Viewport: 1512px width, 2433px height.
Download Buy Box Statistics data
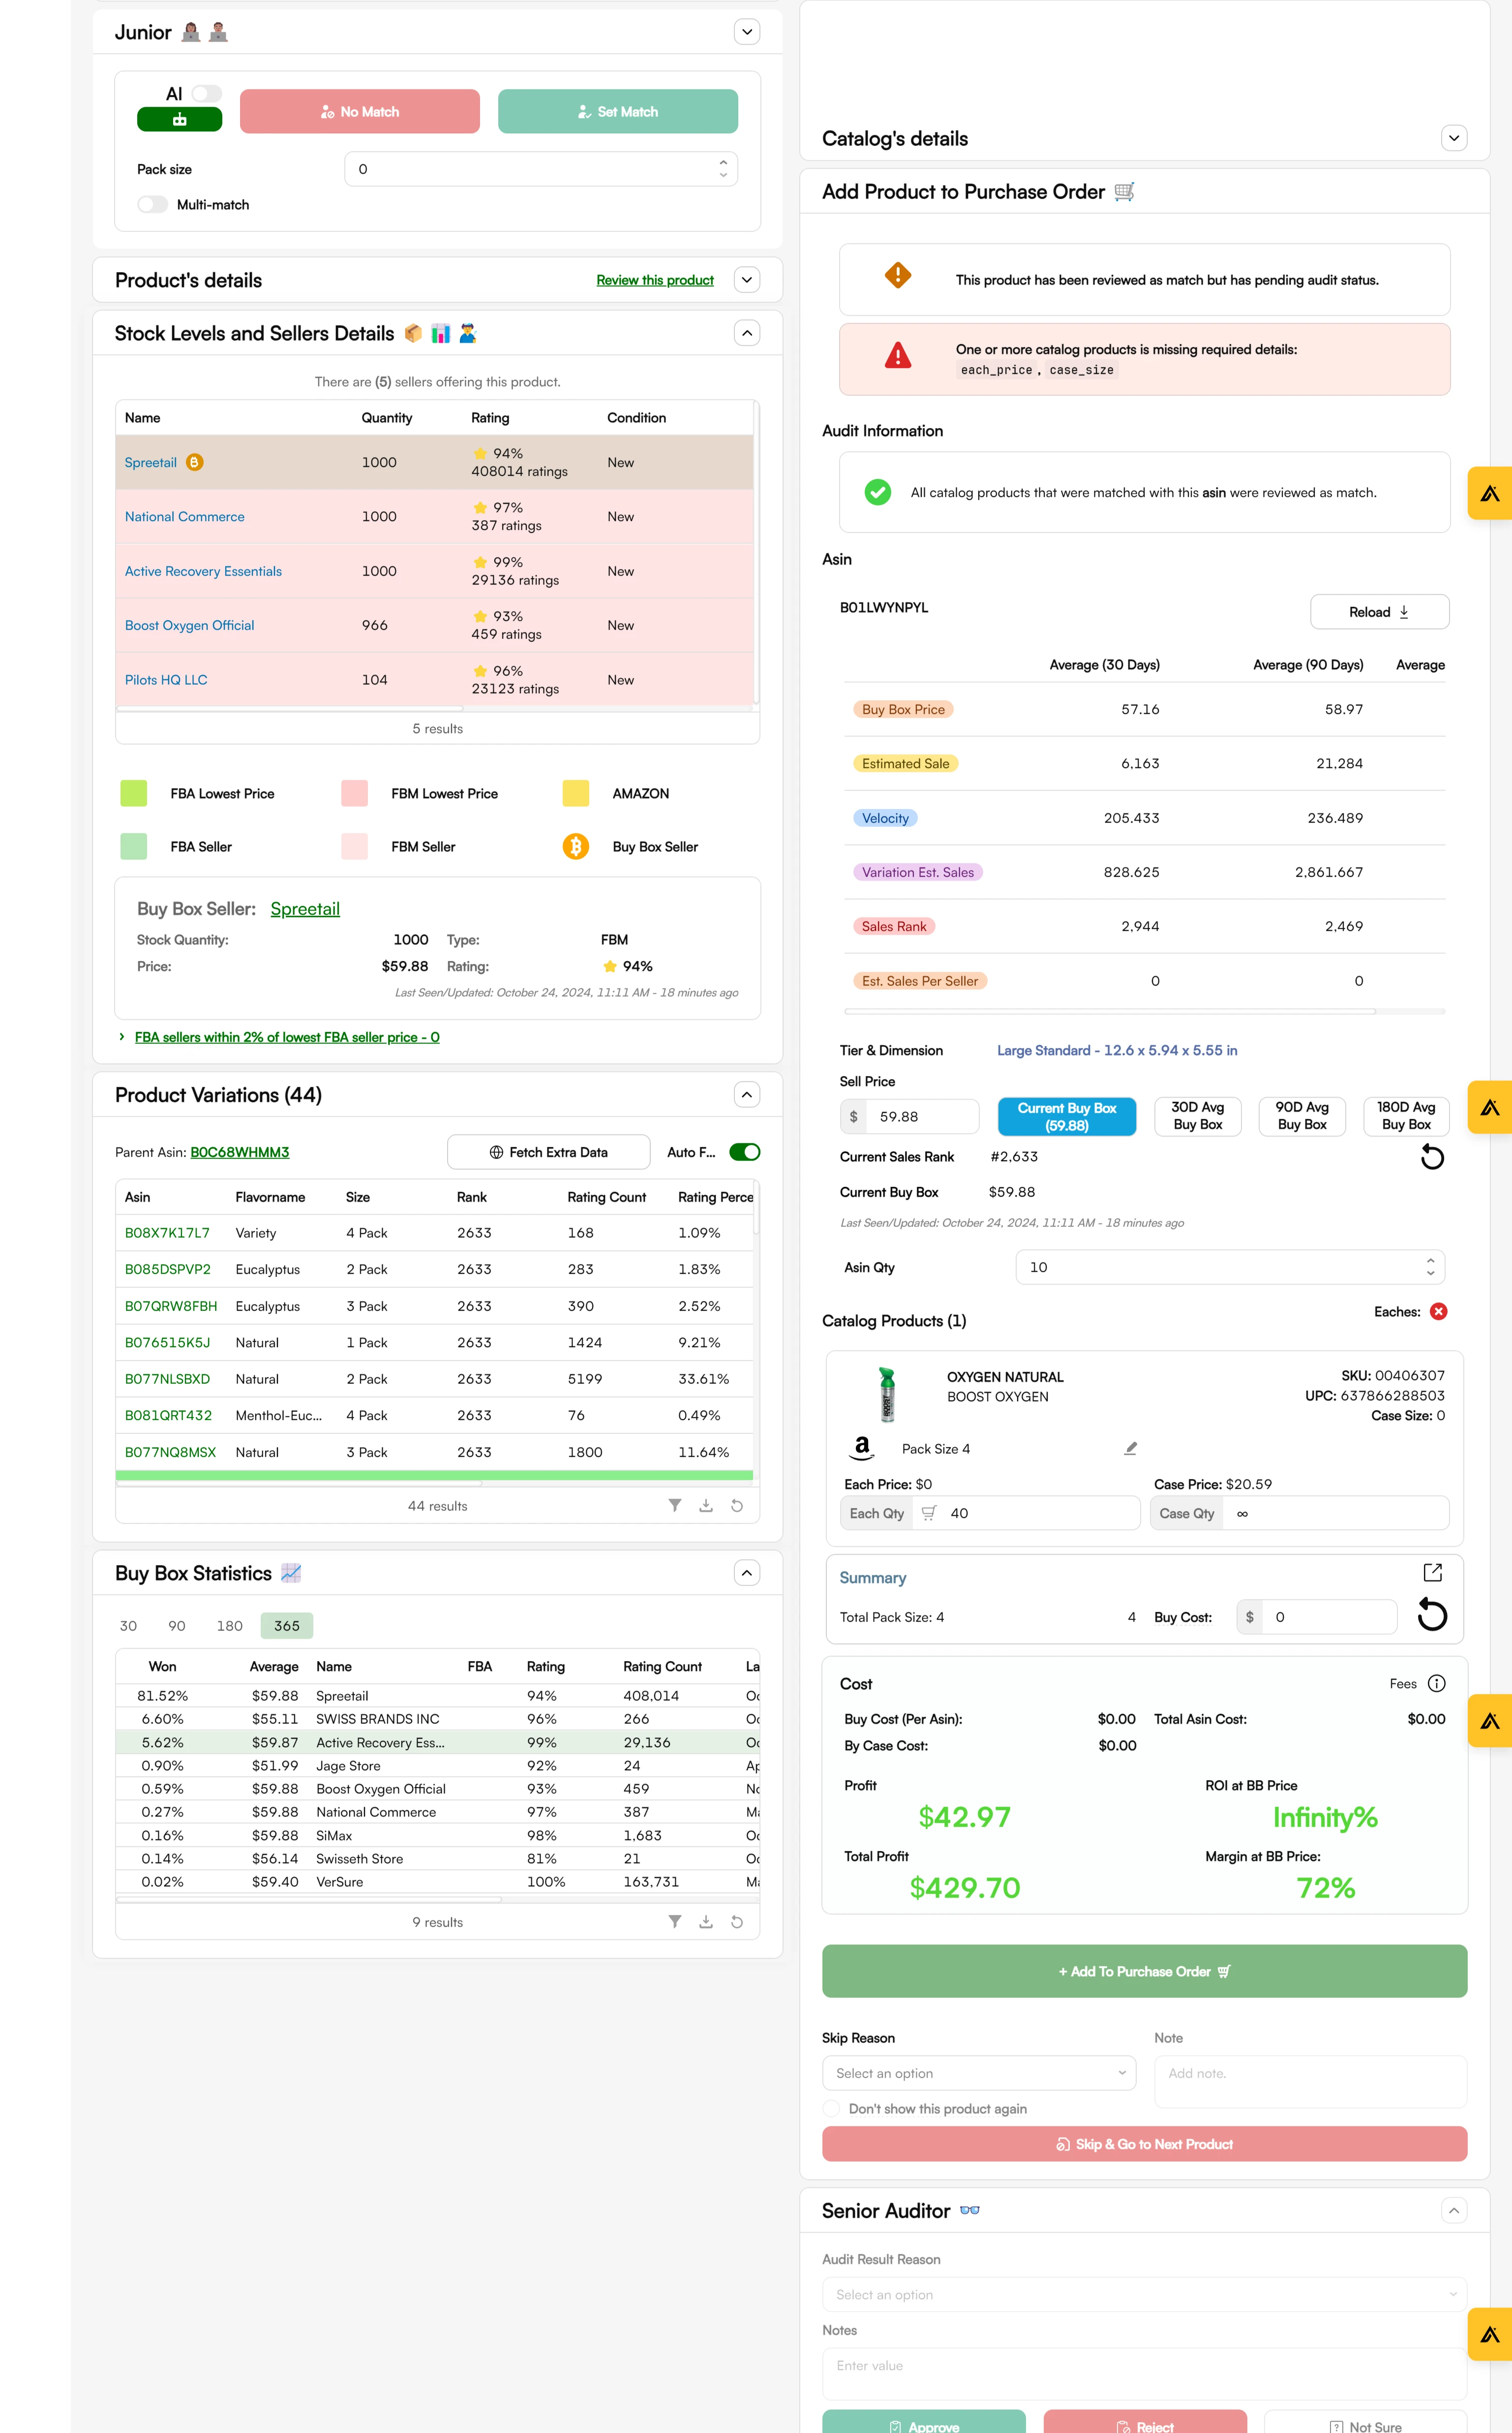click(706, 1921)
